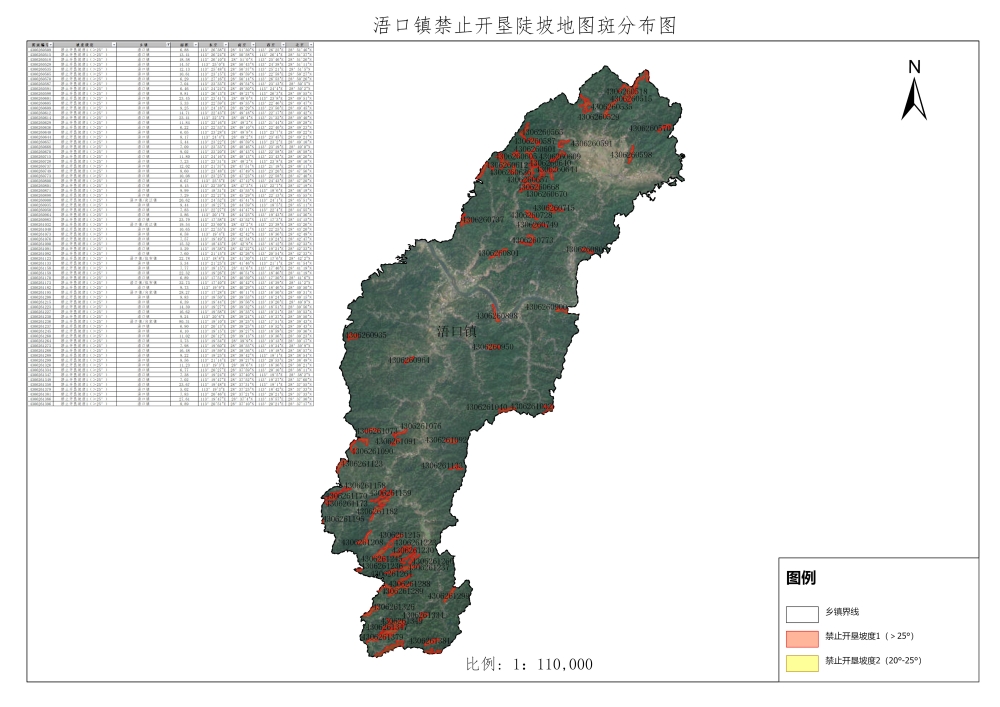
Task: Select the scale text 比例: 1:110,000
Action: point(530,665)
